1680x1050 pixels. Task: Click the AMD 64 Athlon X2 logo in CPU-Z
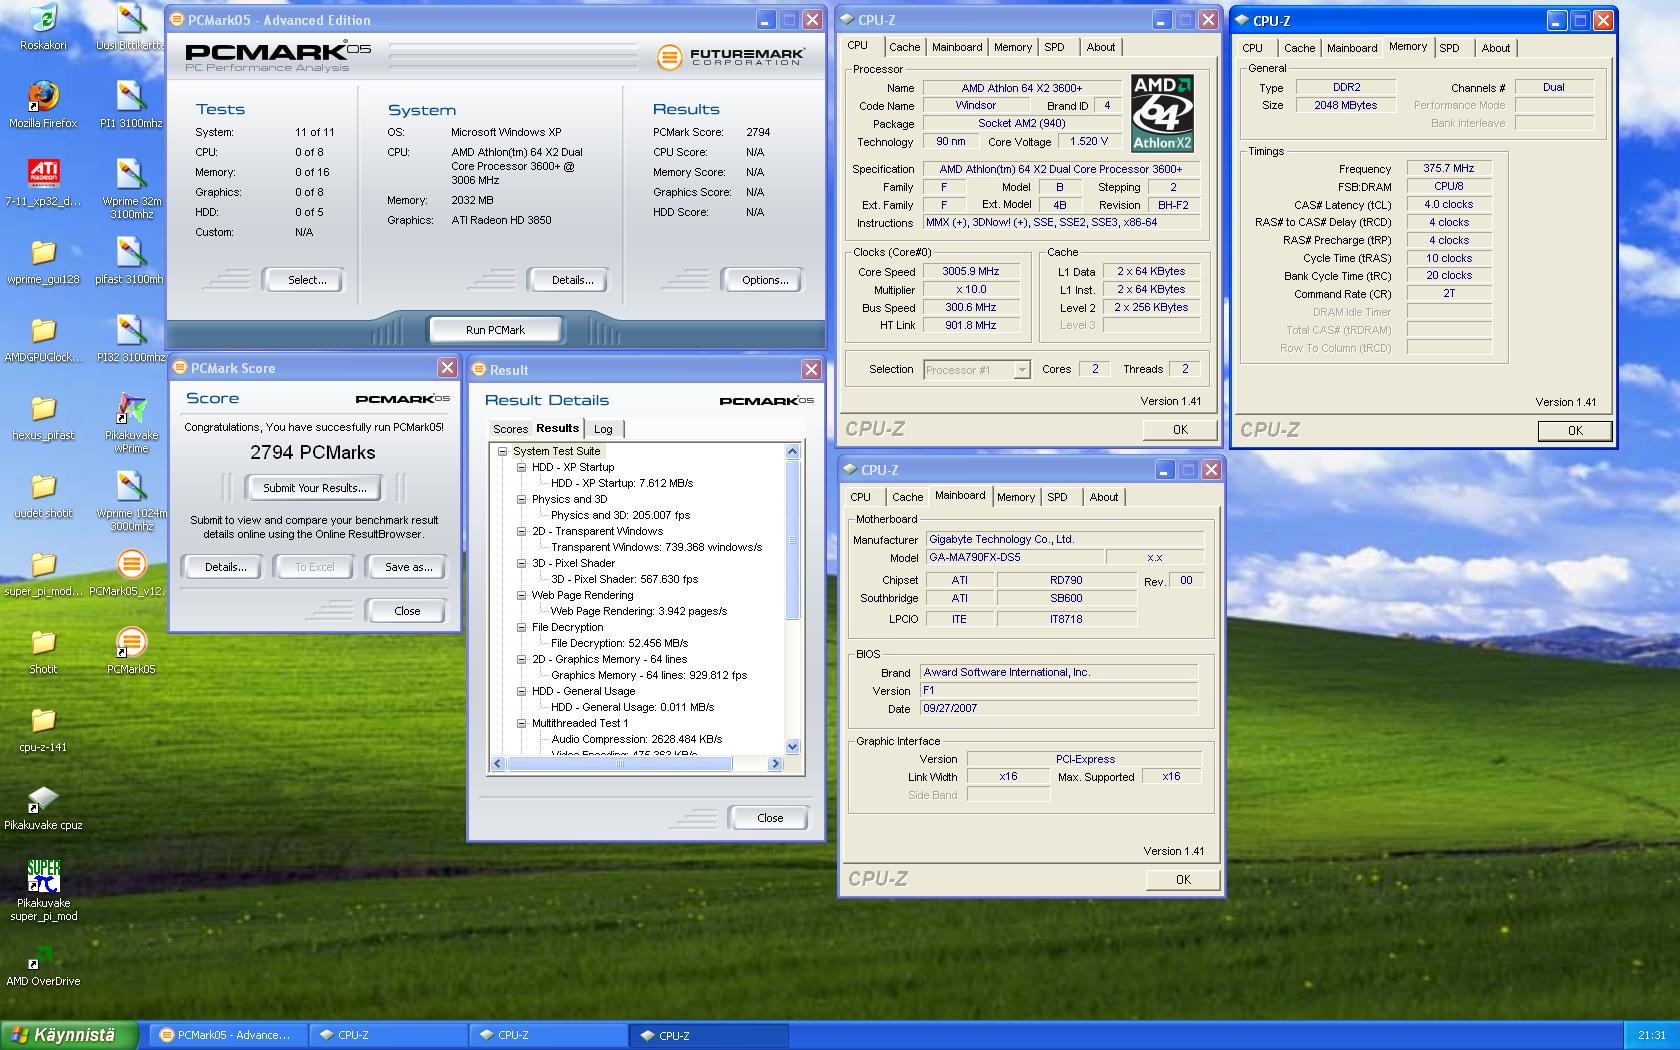coord(1162,113)
